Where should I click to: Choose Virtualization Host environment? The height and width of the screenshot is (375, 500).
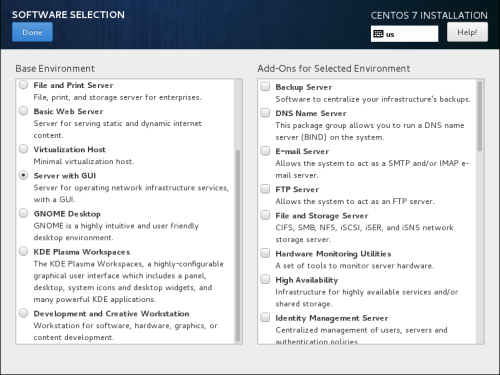coord(23,149)
